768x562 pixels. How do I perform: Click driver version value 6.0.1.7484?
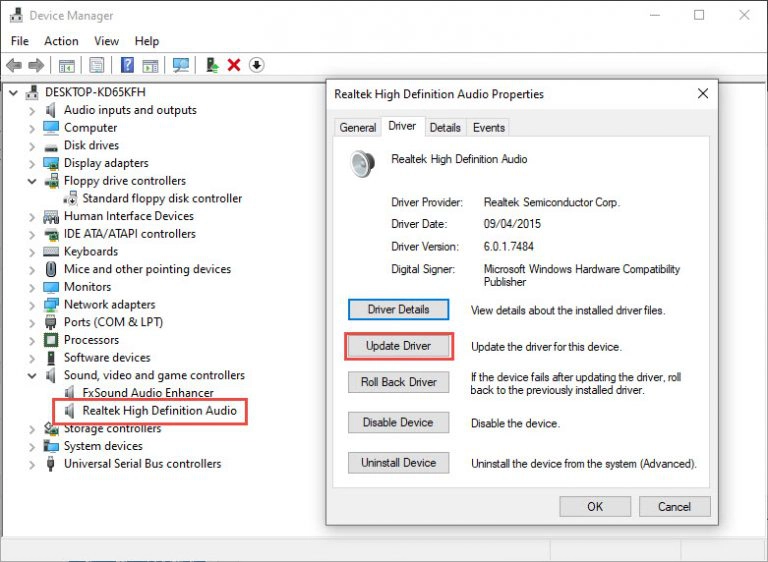coord(508,246)
